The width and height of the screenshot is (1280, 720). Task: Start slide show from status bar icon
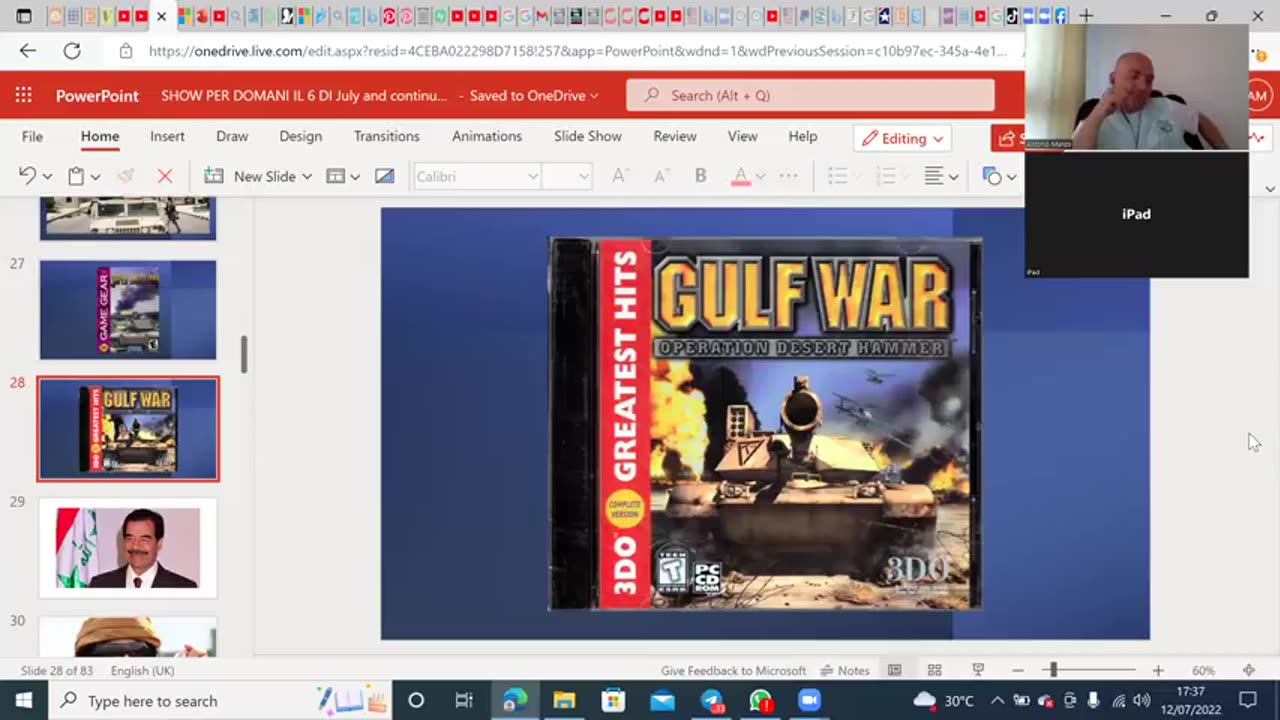pyautogui.click(x=978, y=670)
